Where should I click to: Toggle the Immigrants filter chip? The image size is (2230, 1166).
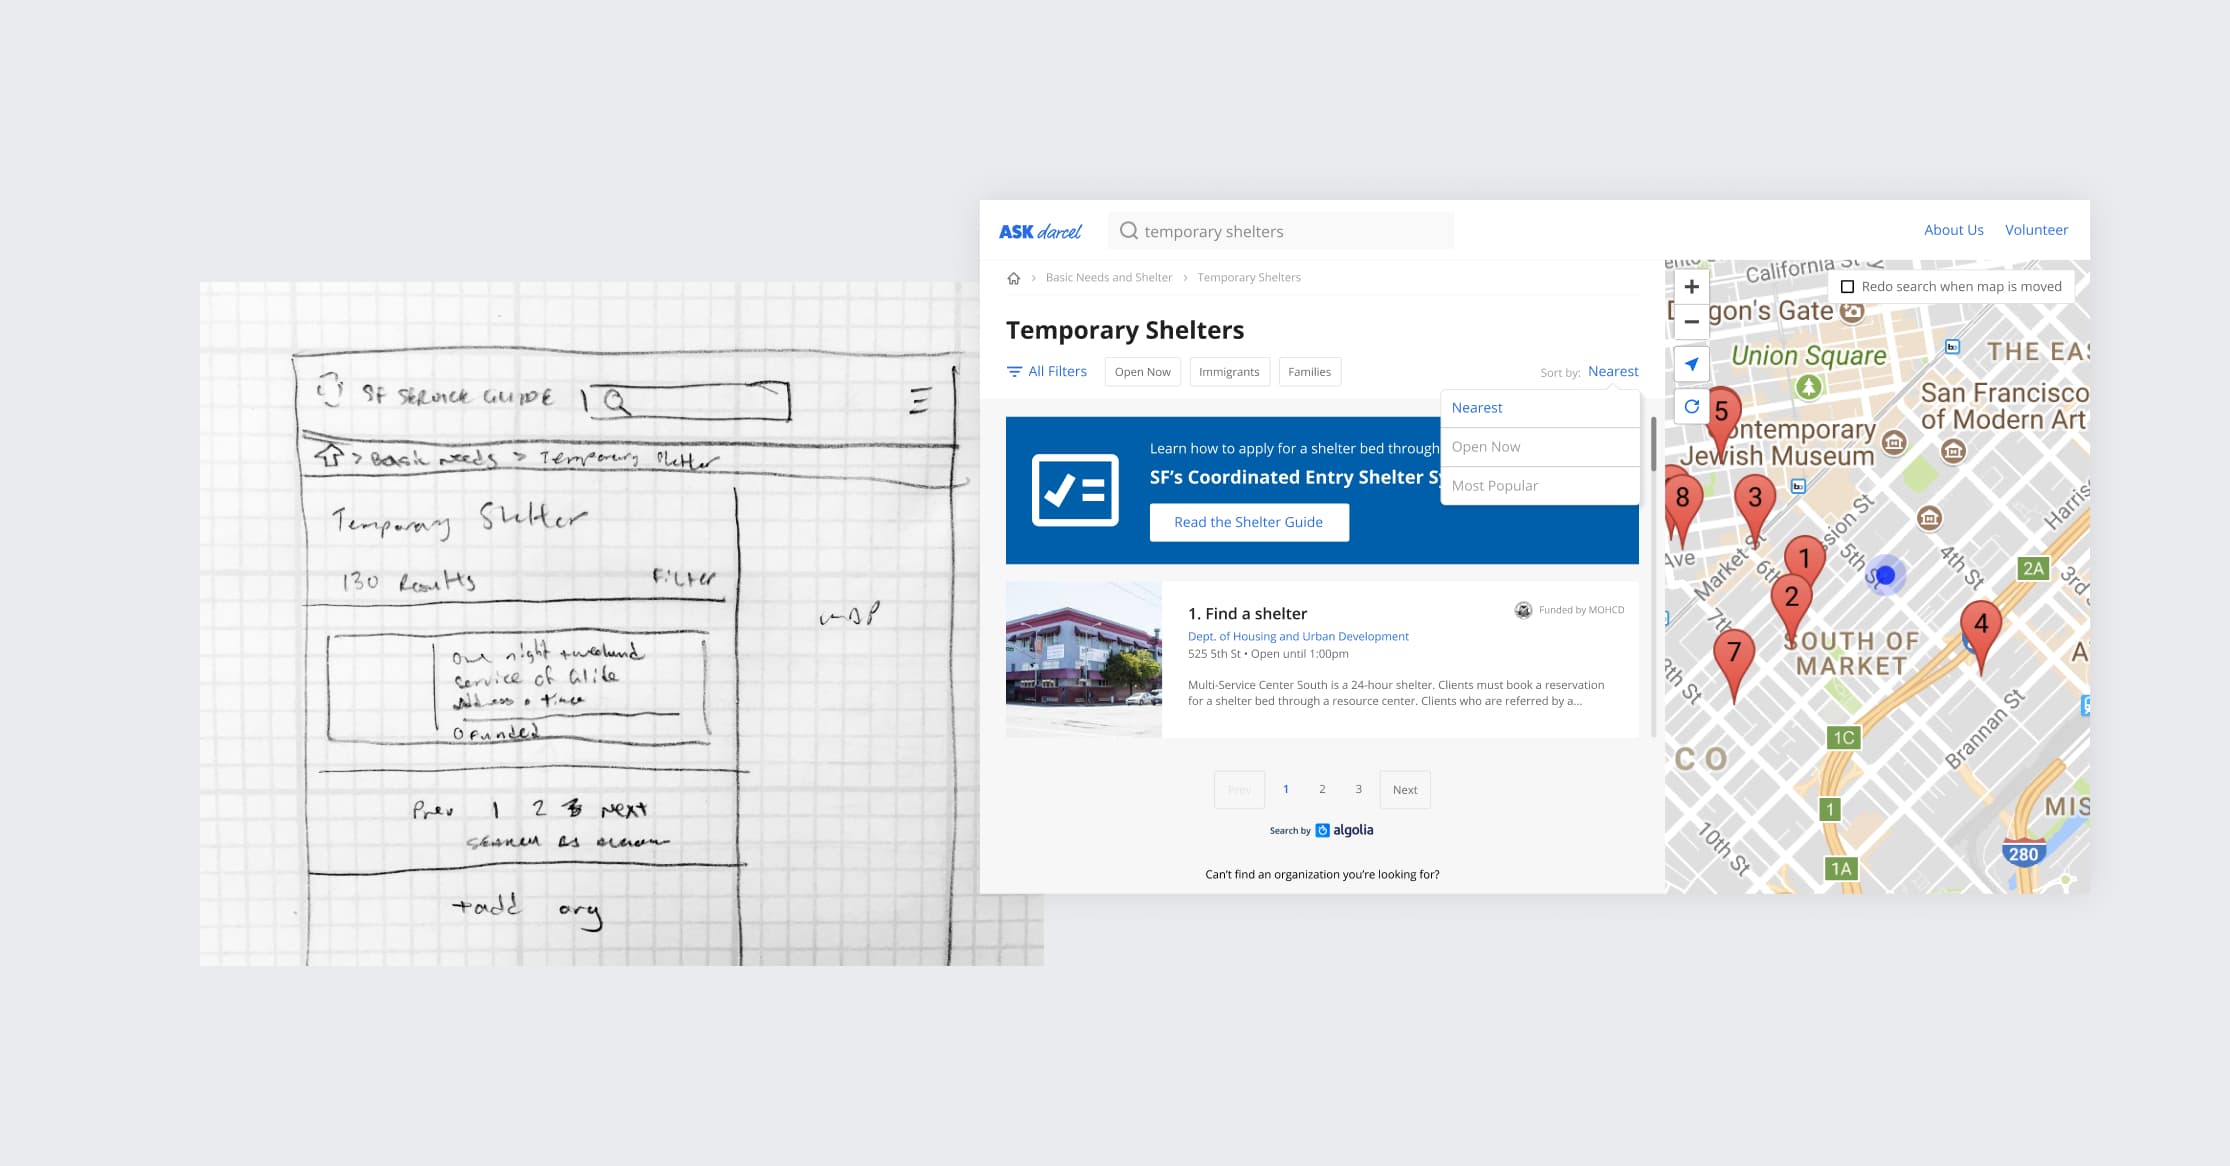click(1229, 372)
